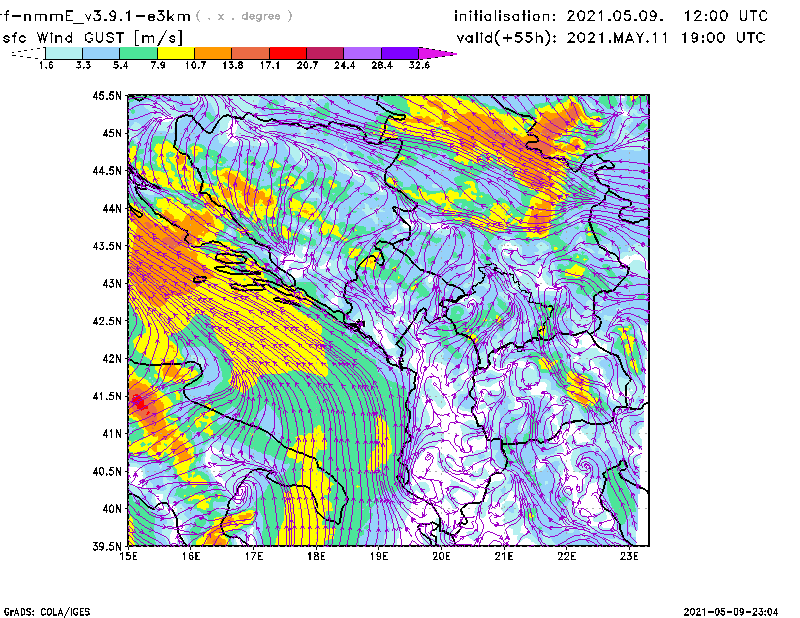
Task: Click legend value 28.4
Action: click(382, 65)
